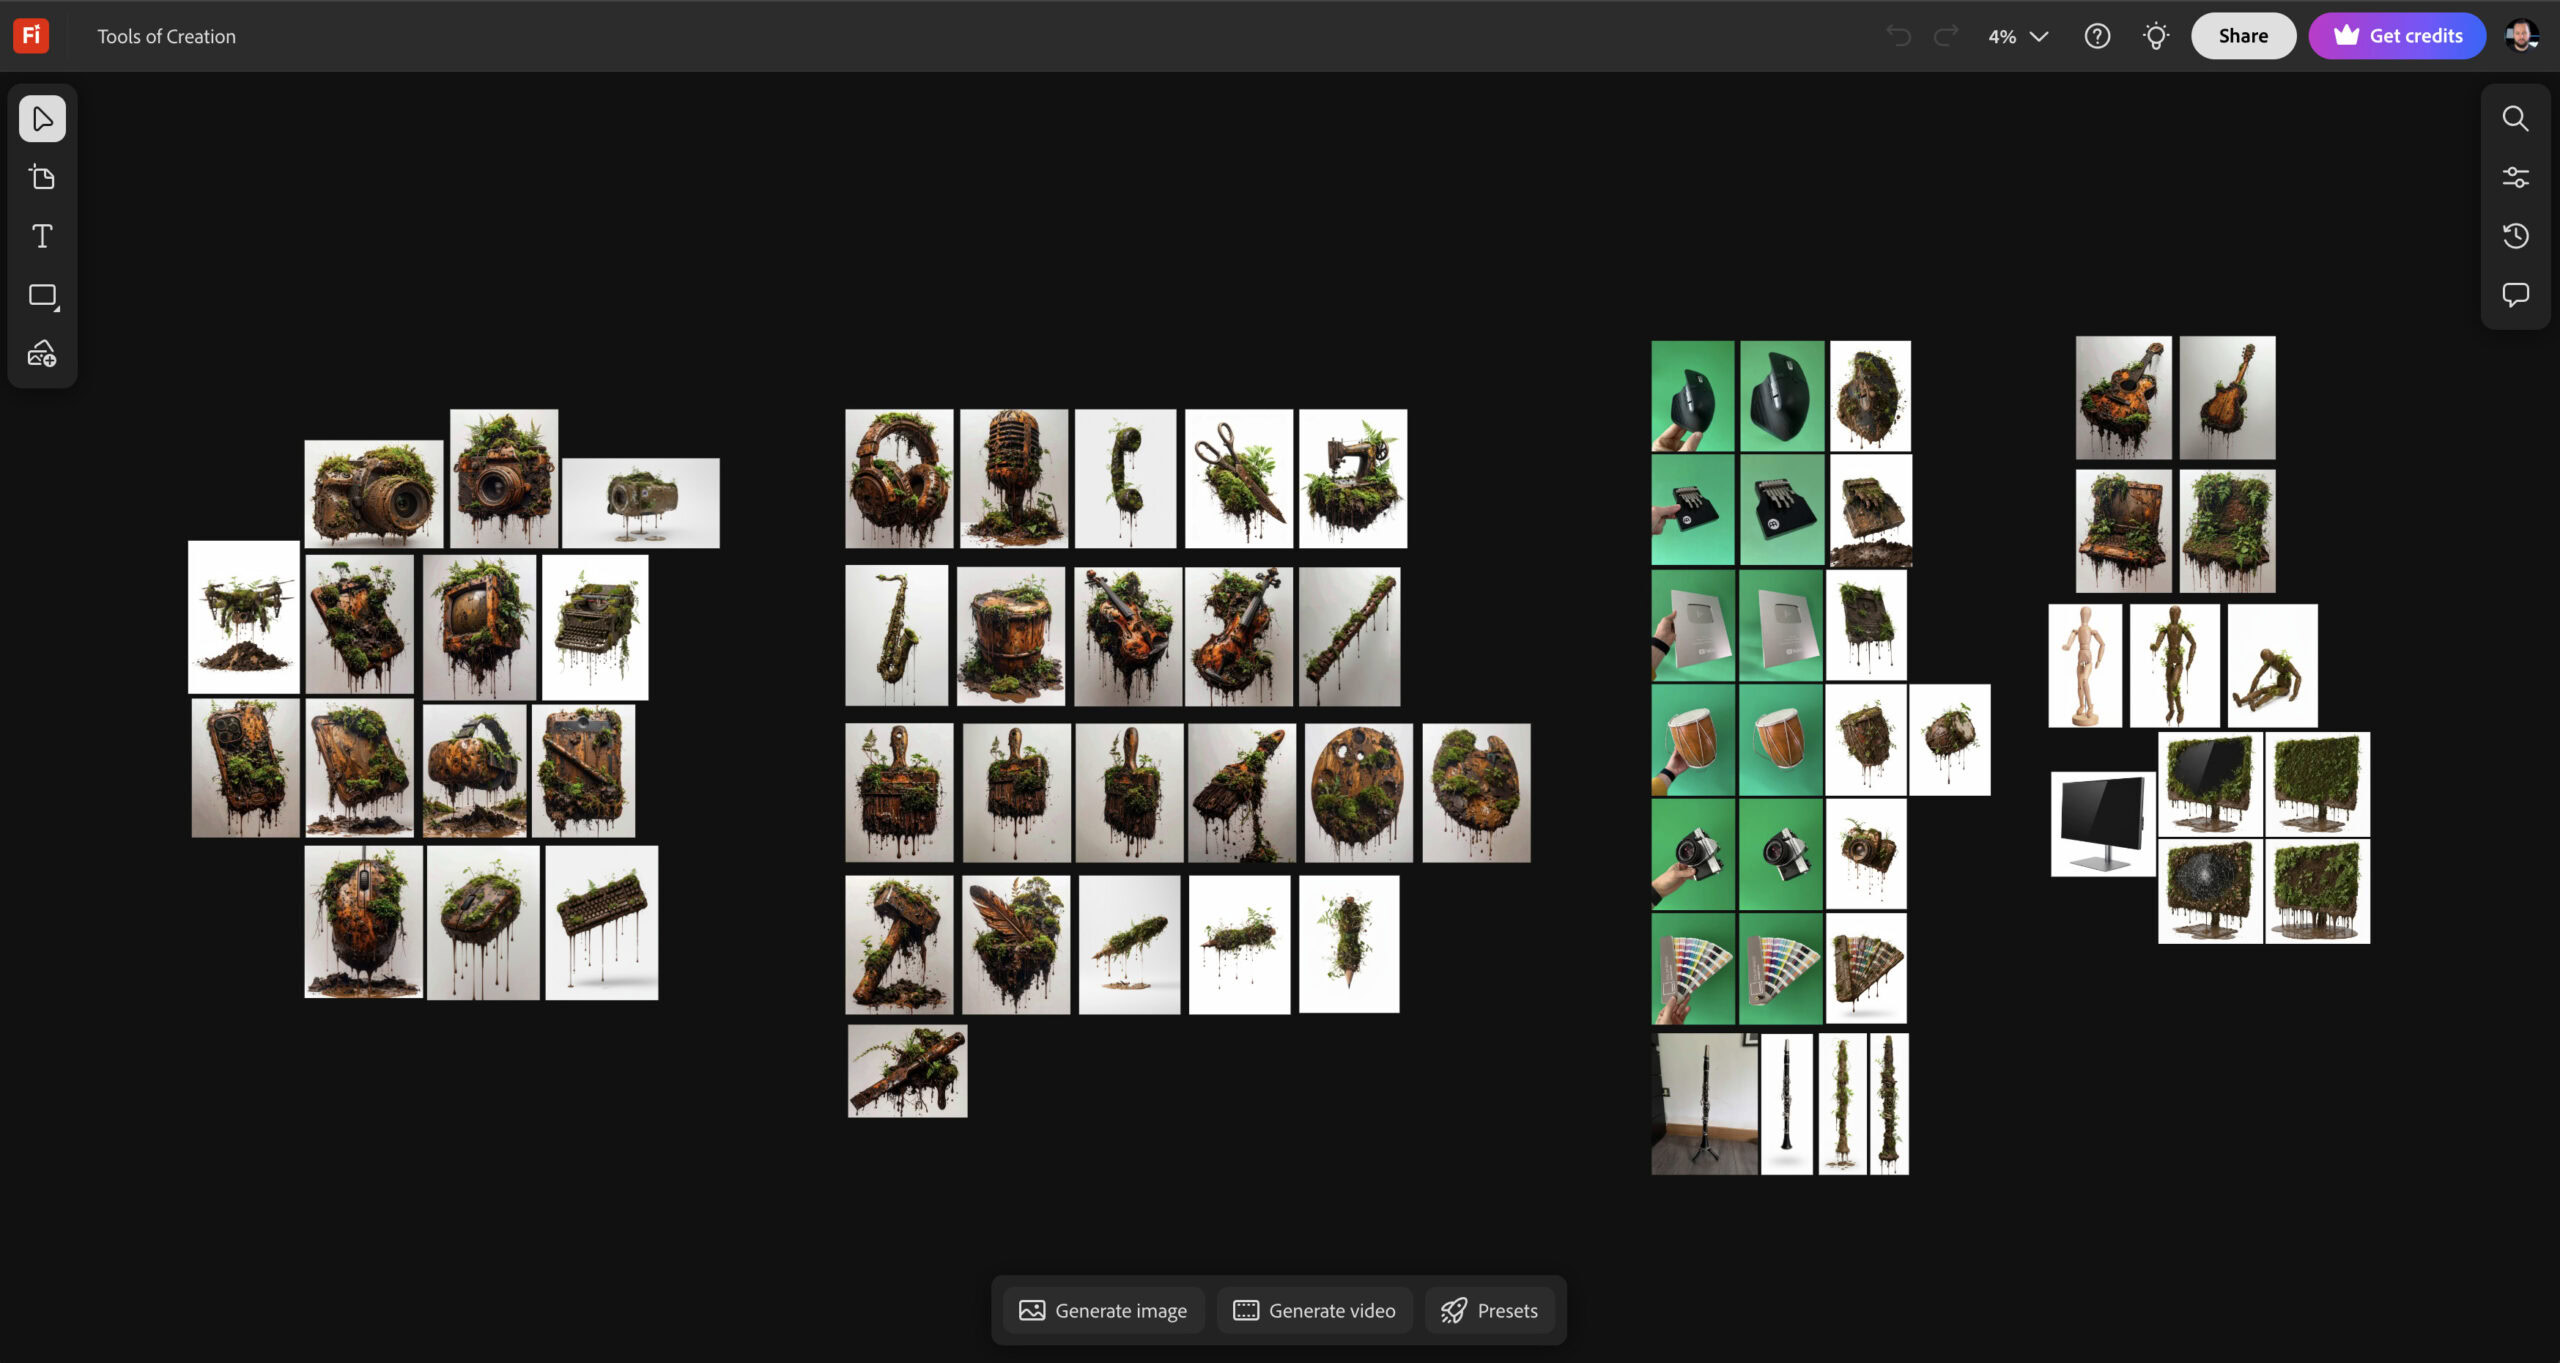Image resolution: width=2560 pixels, height=1363 pixels.
Task: Open the Generate image option
Action: click(1103, 1310)
